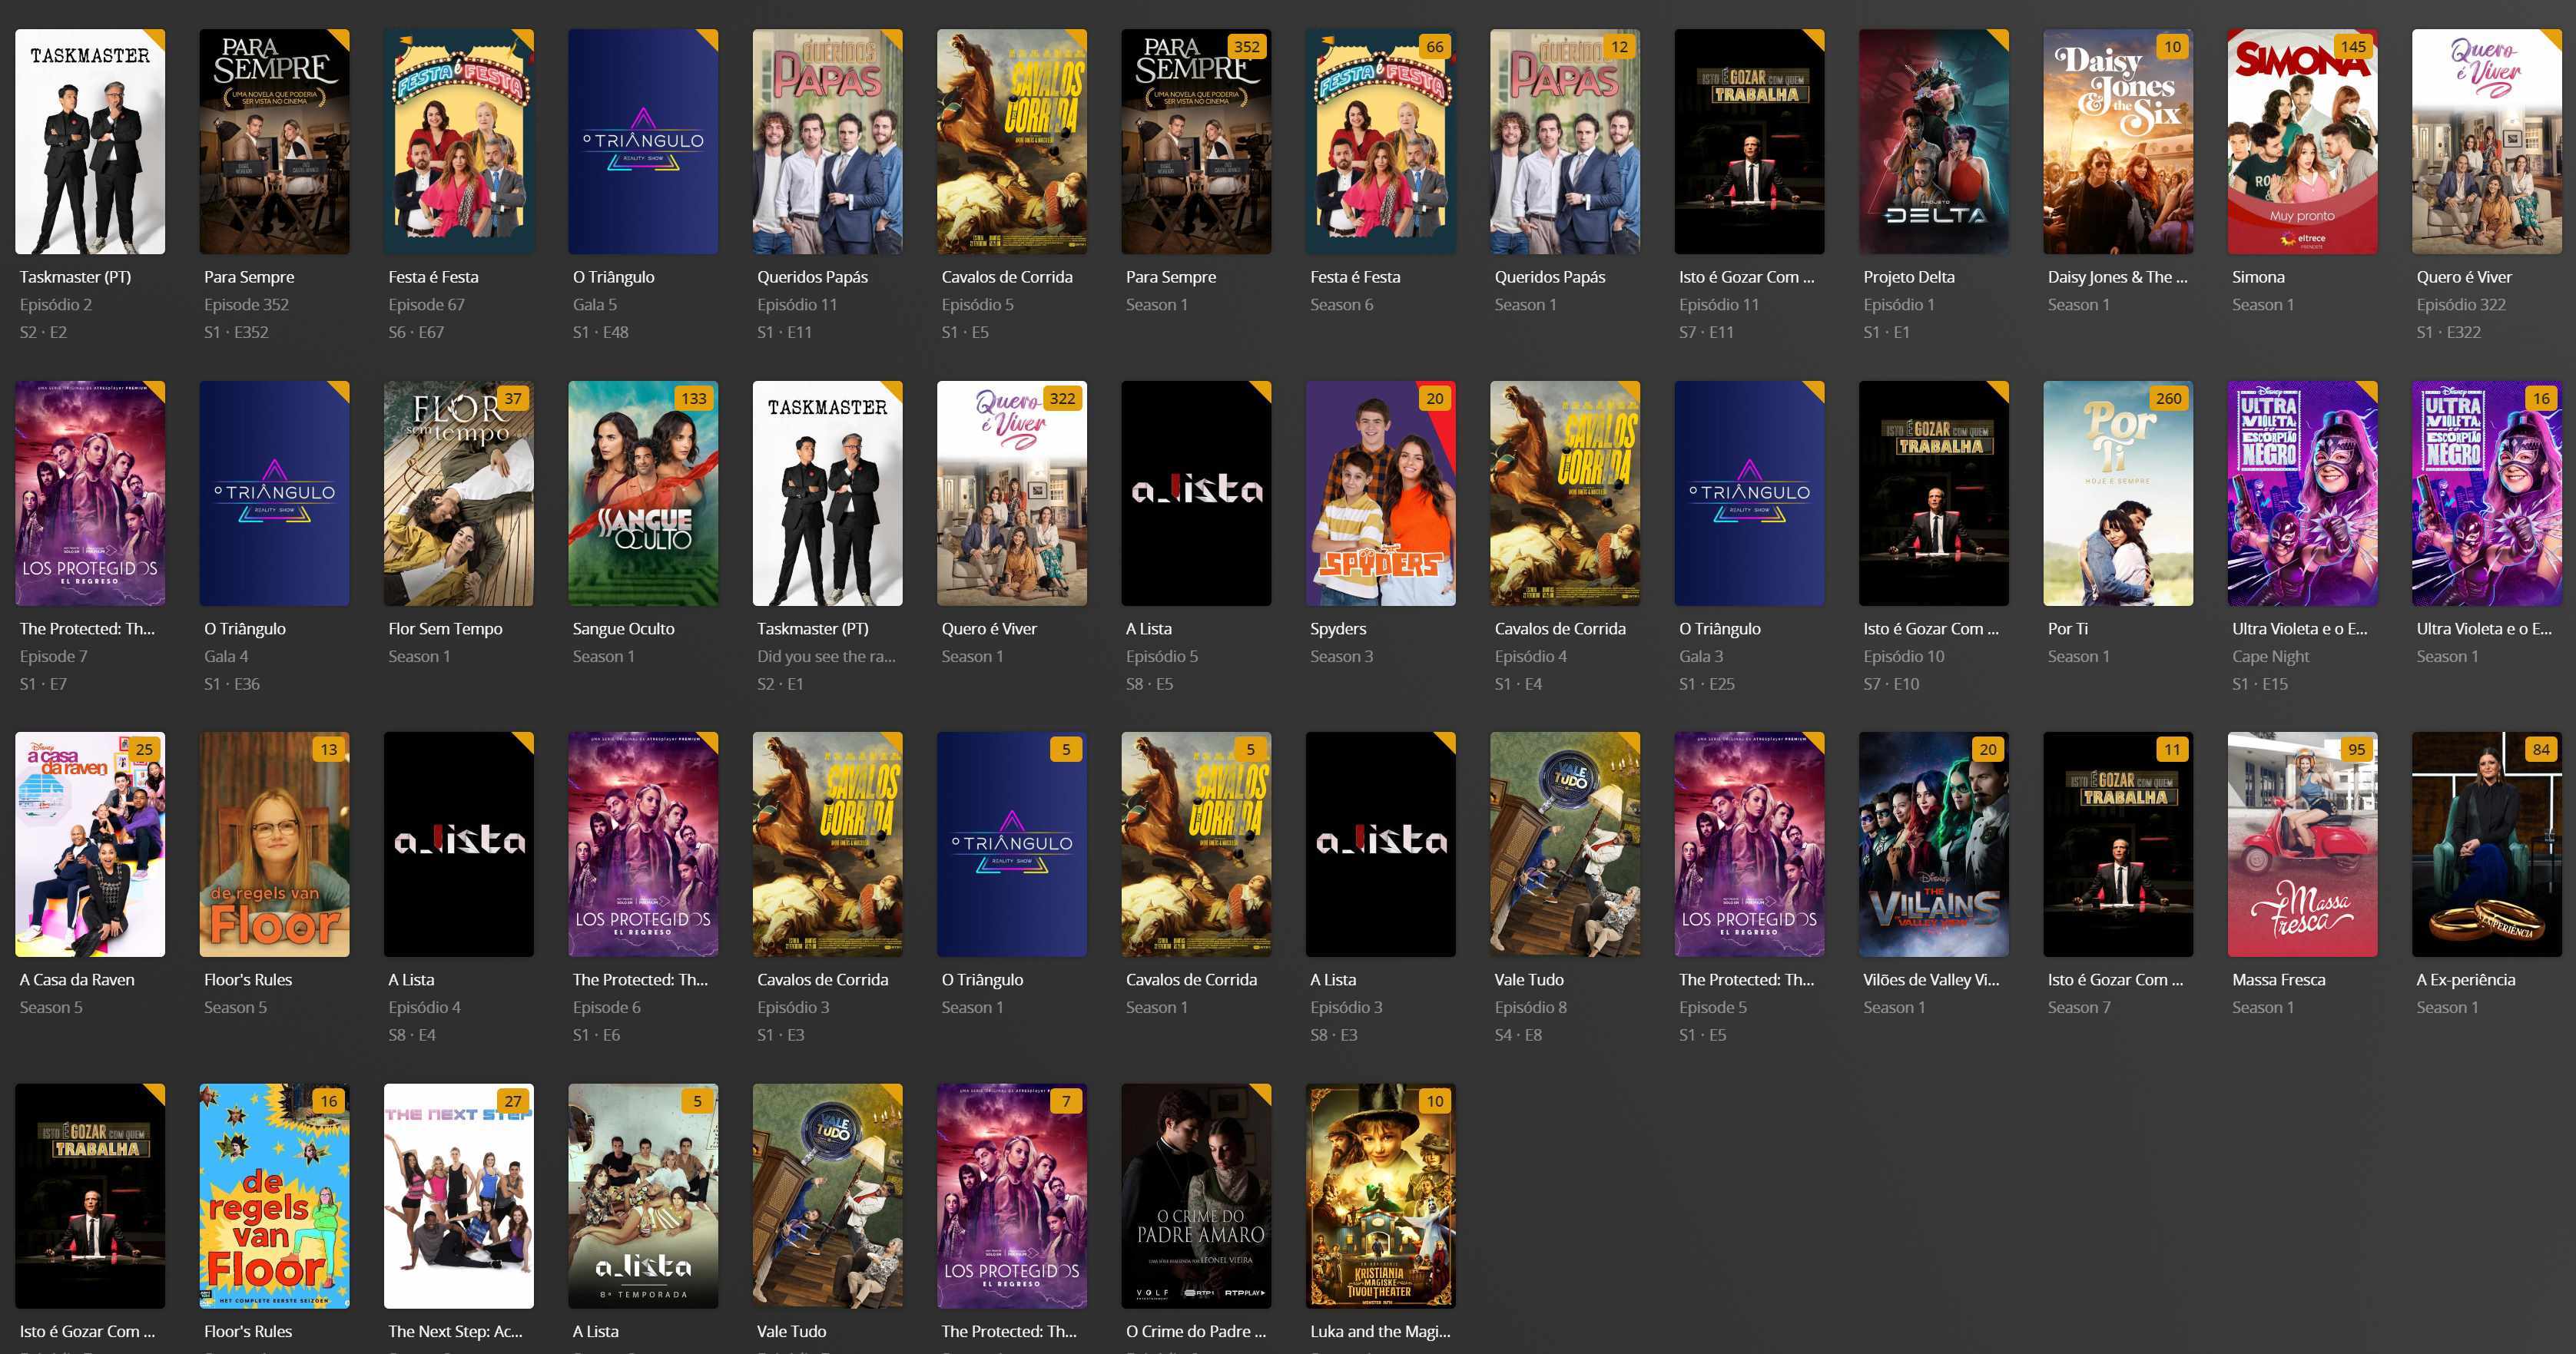Click the 95 badge on Massa Fresca
This screenshot has height=1354, width=2576.
coord(2357,749)
